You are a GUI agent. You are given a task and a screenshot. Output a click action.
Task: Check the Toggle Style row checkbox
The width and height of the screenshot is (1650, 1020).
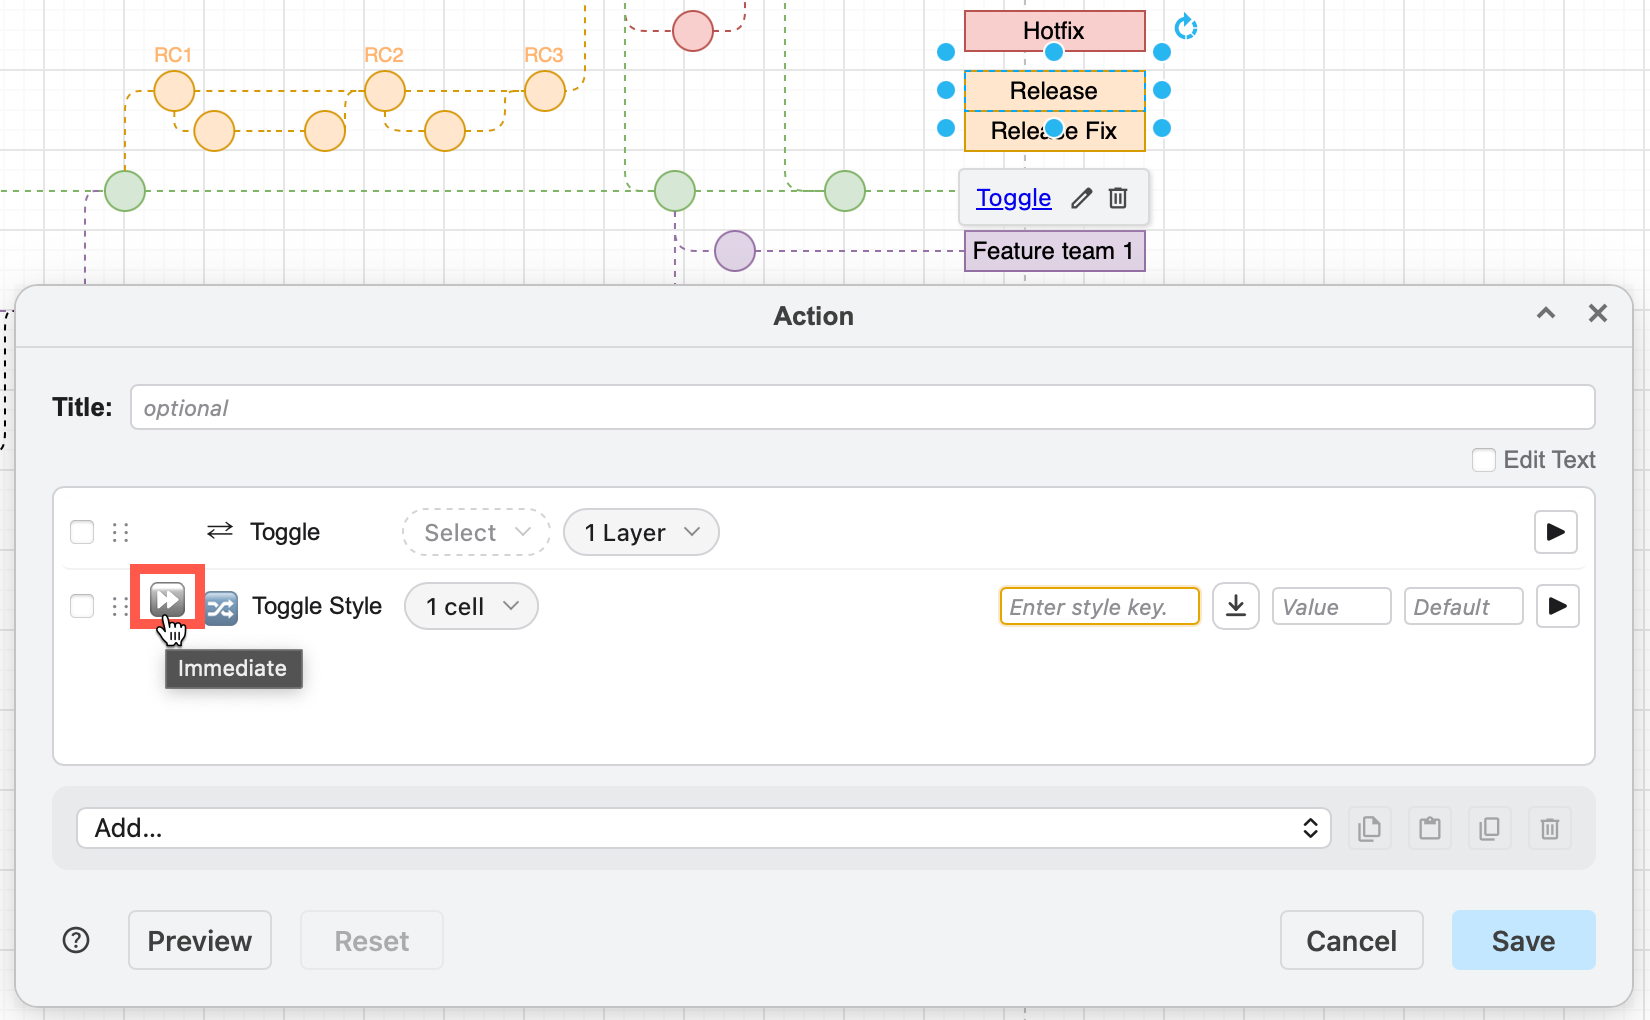pos(82,606)
